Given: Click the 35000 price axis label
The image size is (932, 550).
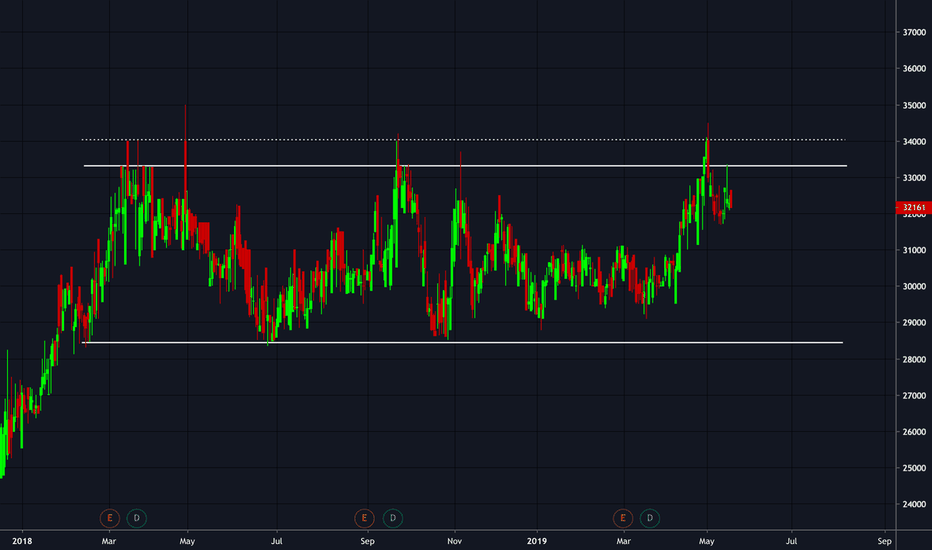Looking at the screenshot, I should coord(914,105).
